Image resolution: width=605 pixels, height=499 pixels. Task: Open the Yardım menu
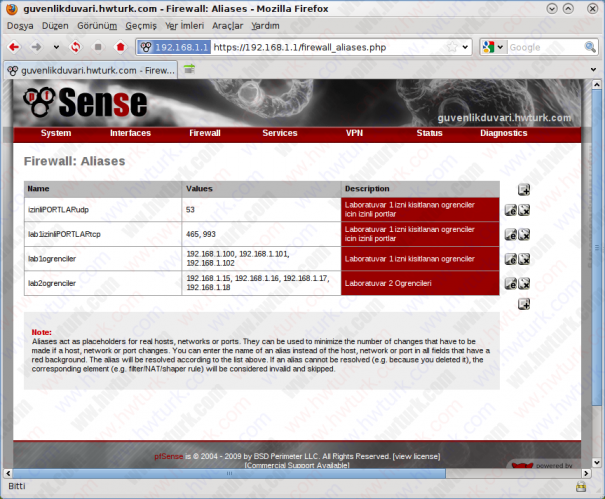click(265, 26)
